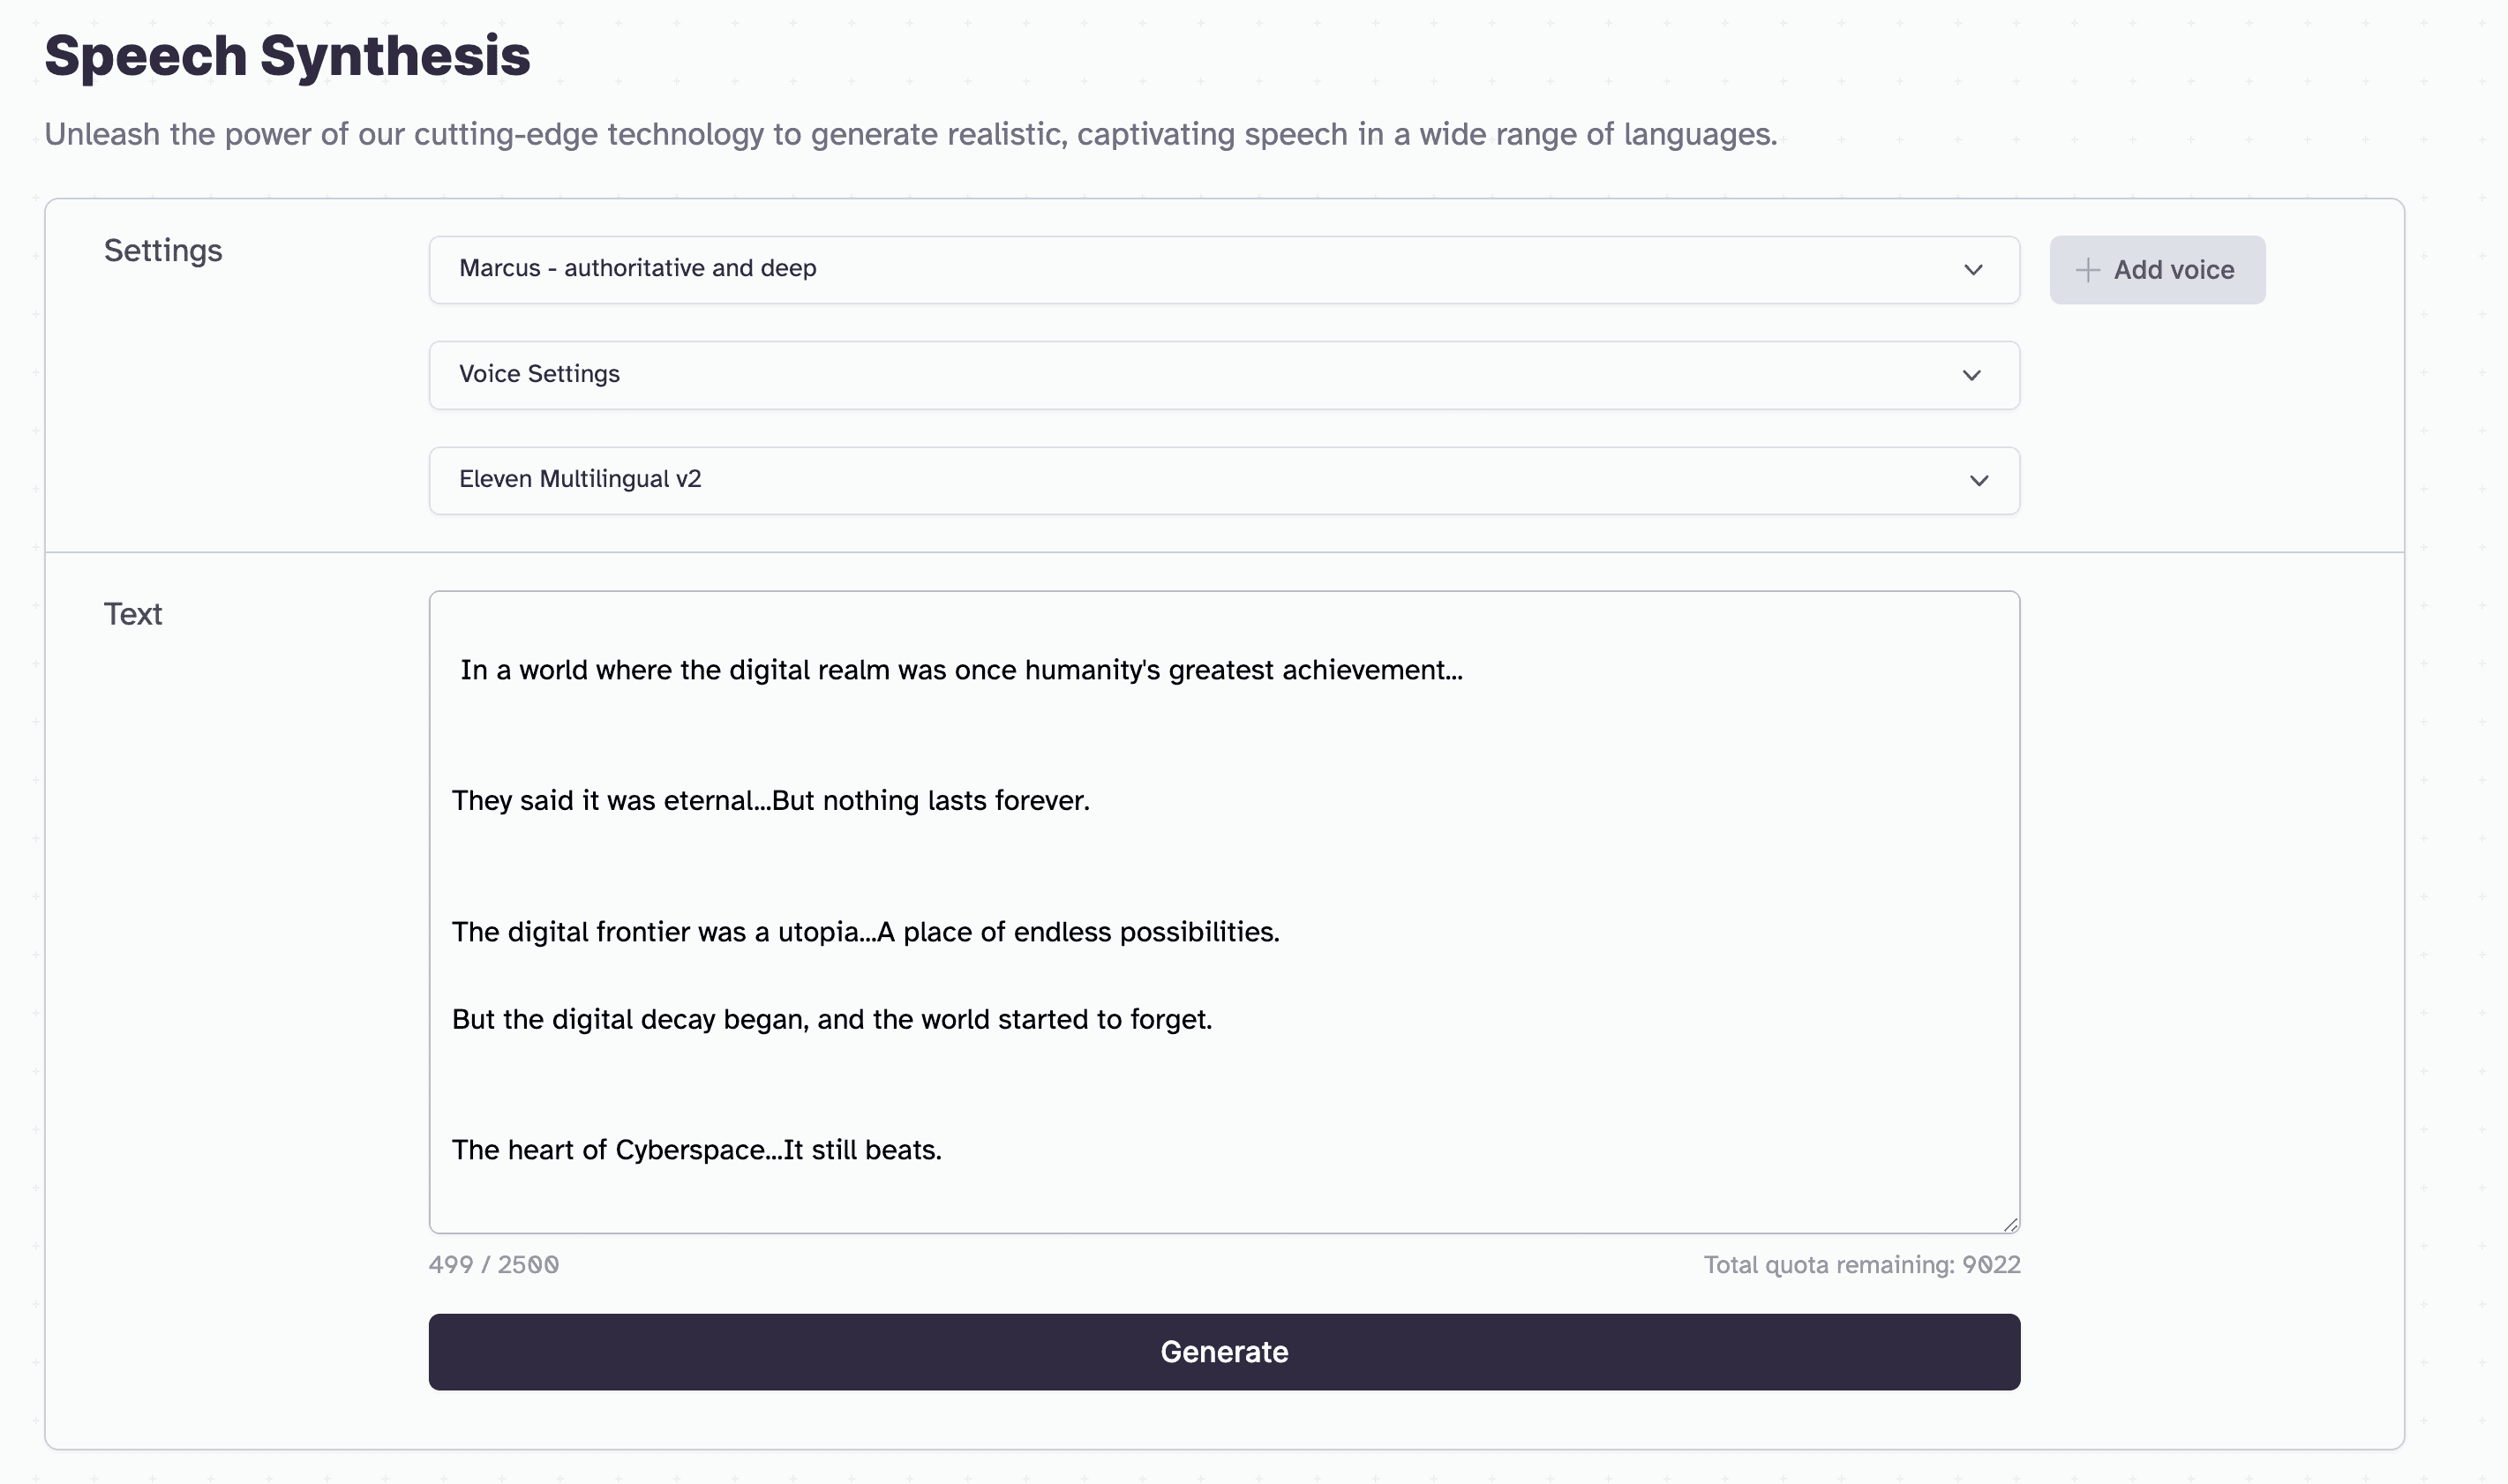Click in the script text area
The width and height of the screenshot is (2508, 1484).
pos(1224,912)
